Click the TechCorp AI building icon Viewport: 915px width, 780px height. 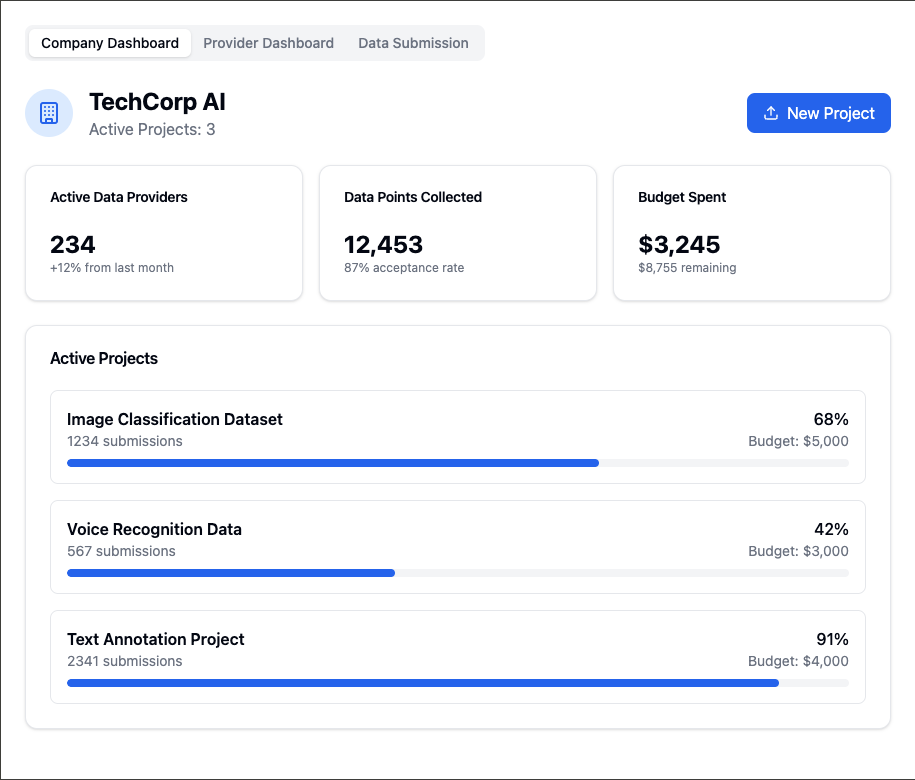tap(49, 113)
